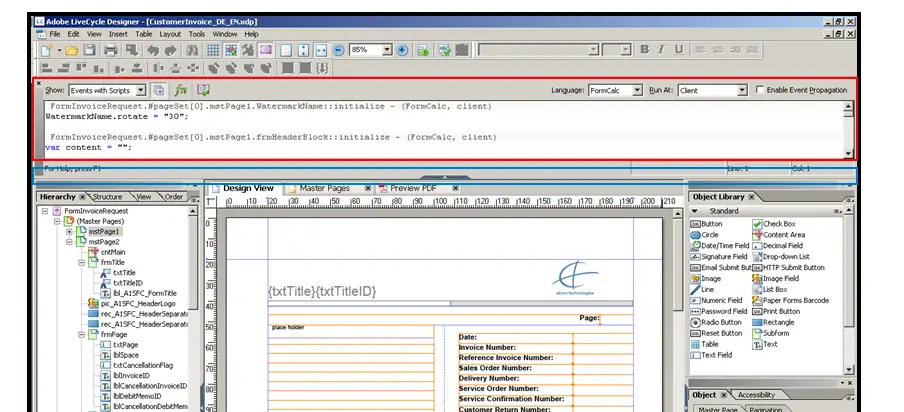904x412 pixels.
Task: Click the {txtTitle}{txtTitleID} field on canvas
Action: 322,292
